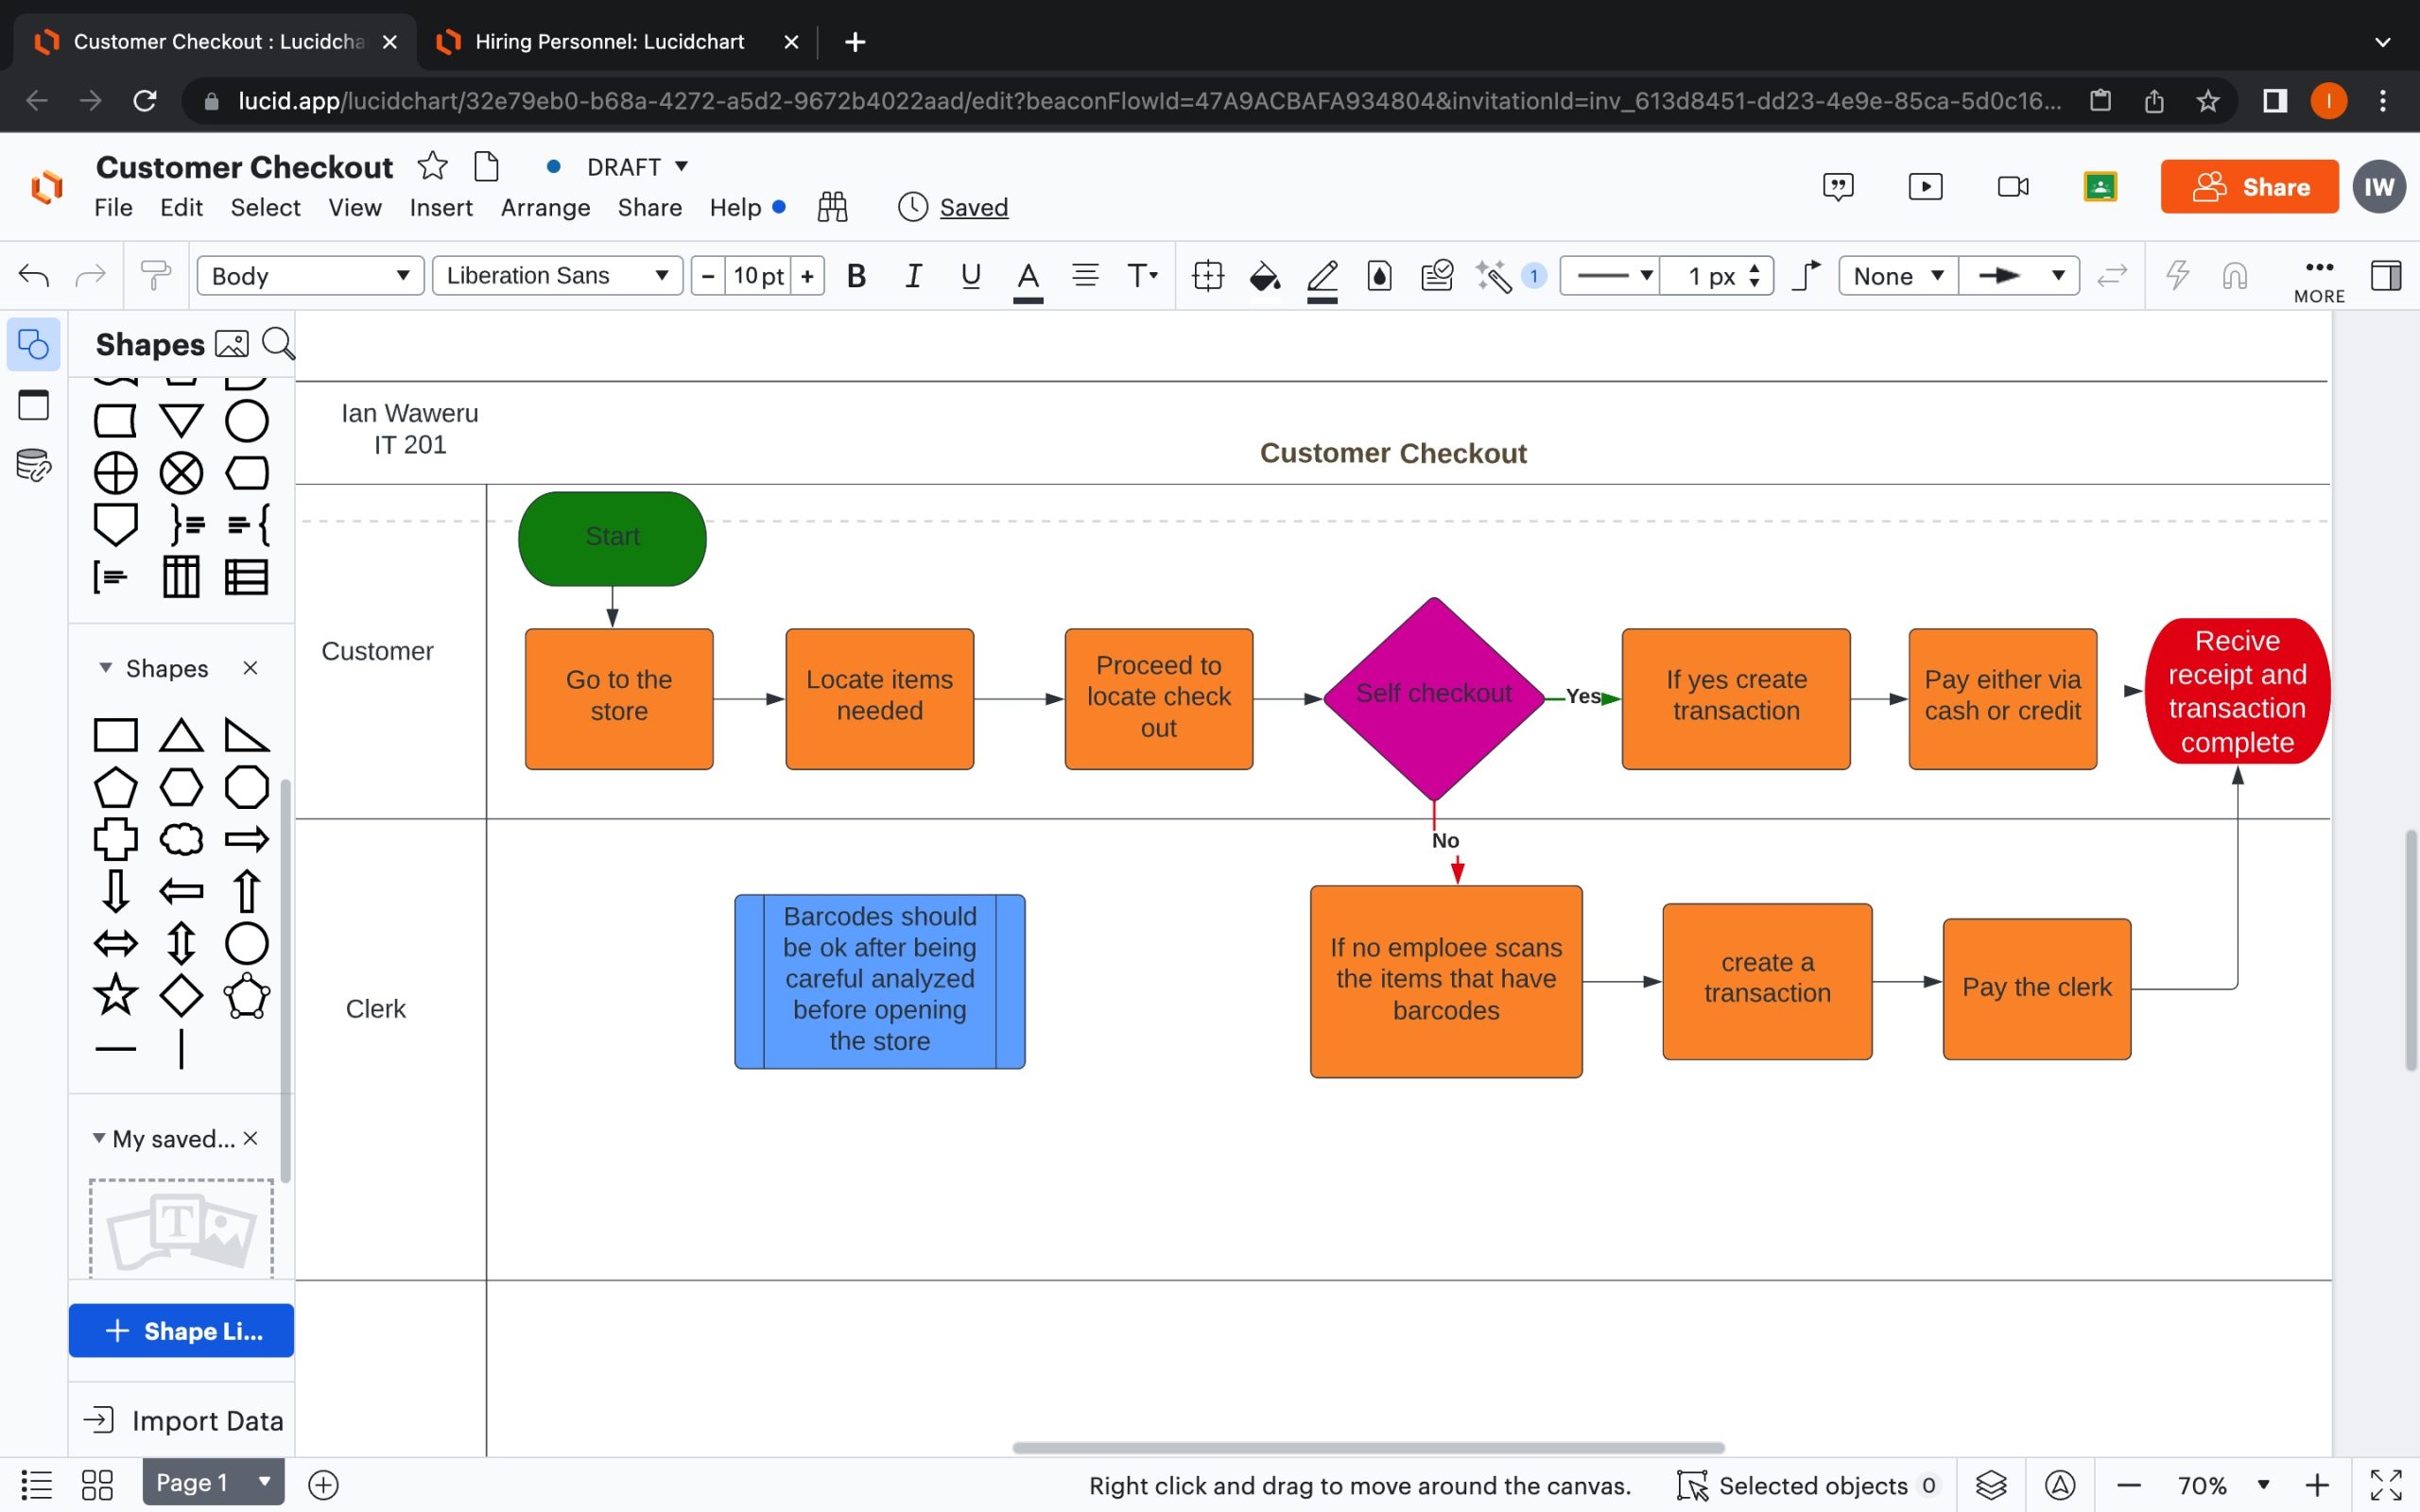Decrease font size with minus button

click(708, 276)
